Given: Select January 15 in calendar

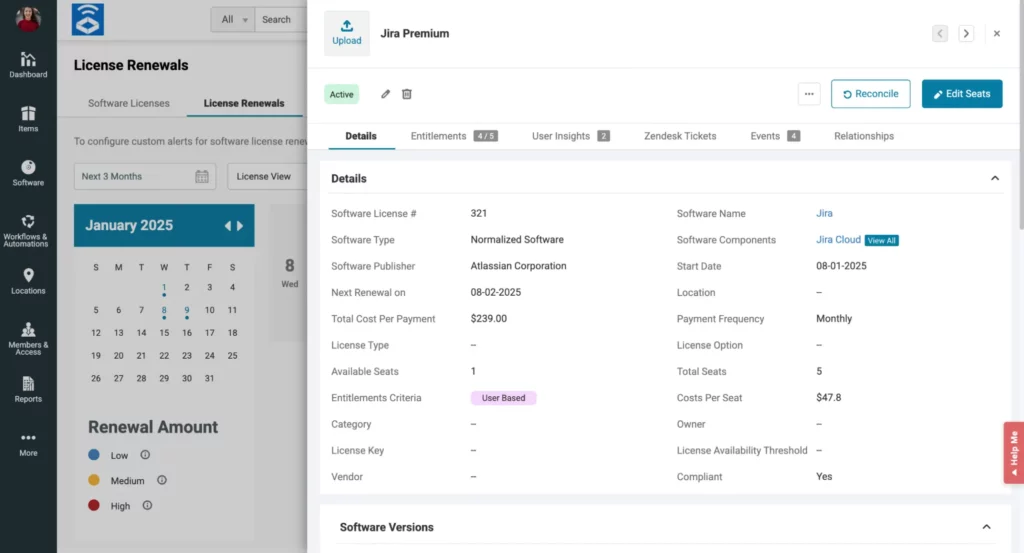Looking at the screenshot, I should pos(164,333).
